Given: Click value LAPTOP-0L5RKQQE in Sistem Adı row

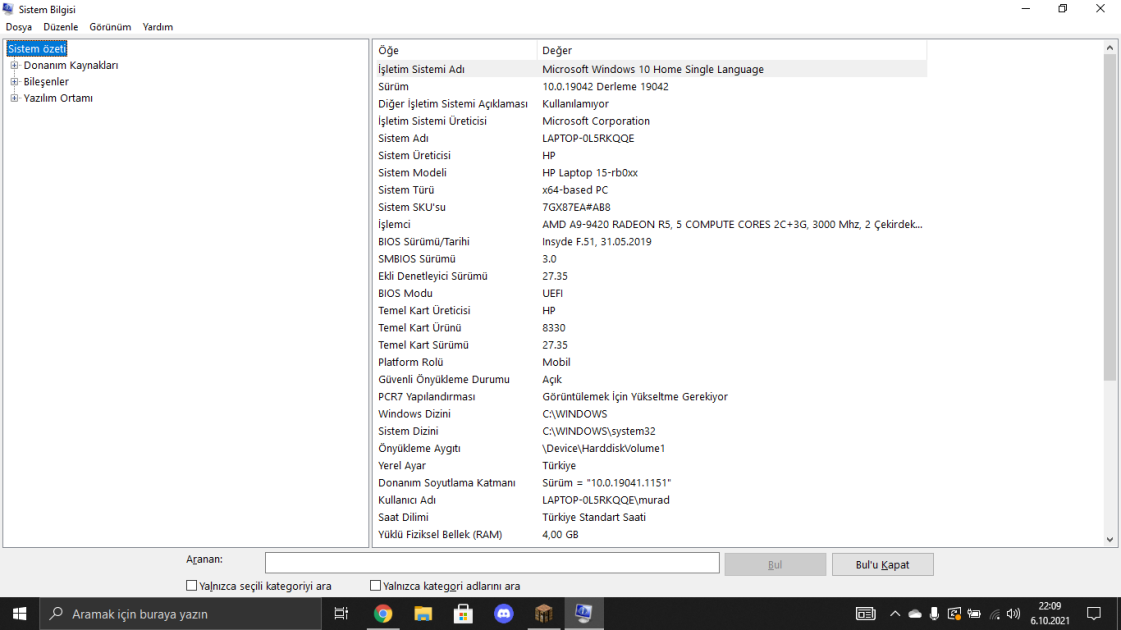Looking at the screenshot, I should (x=588, y=138).
